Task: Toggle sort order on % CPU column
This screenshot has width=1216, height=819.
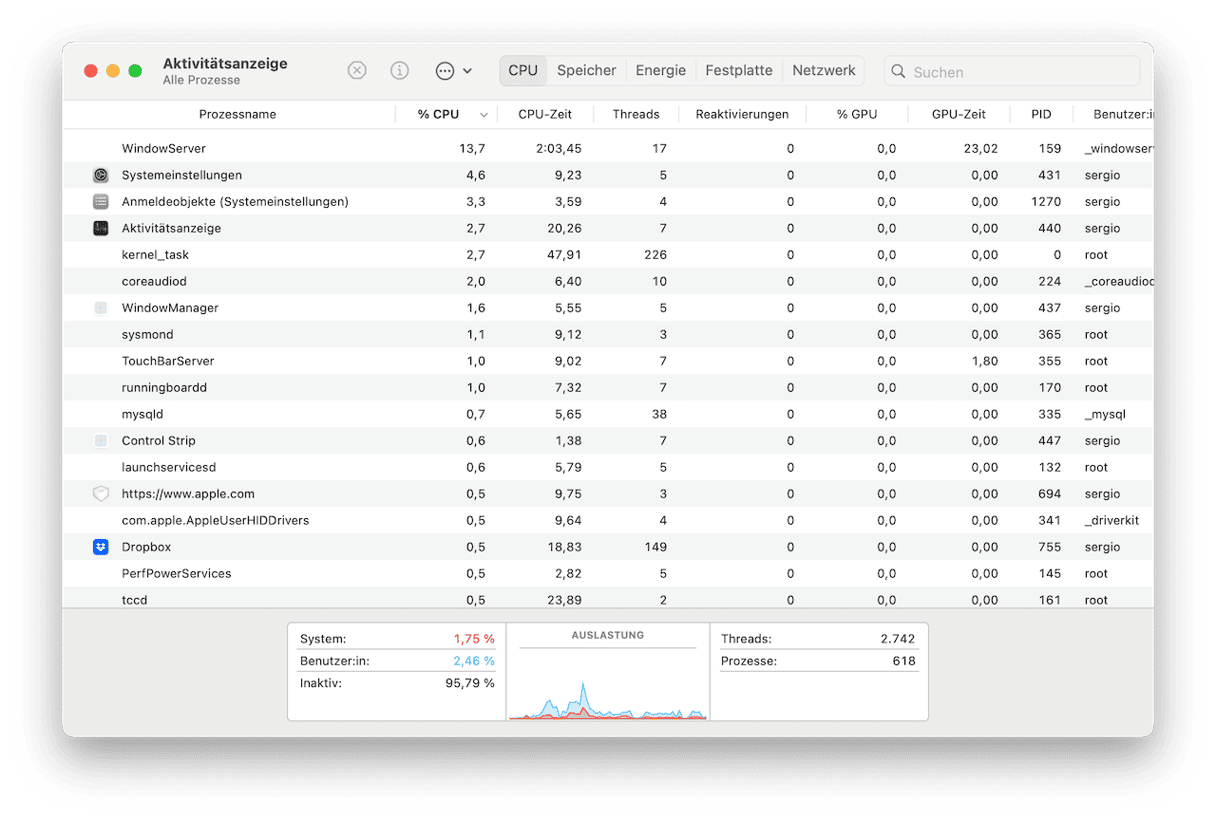Action: pos(484,115)
